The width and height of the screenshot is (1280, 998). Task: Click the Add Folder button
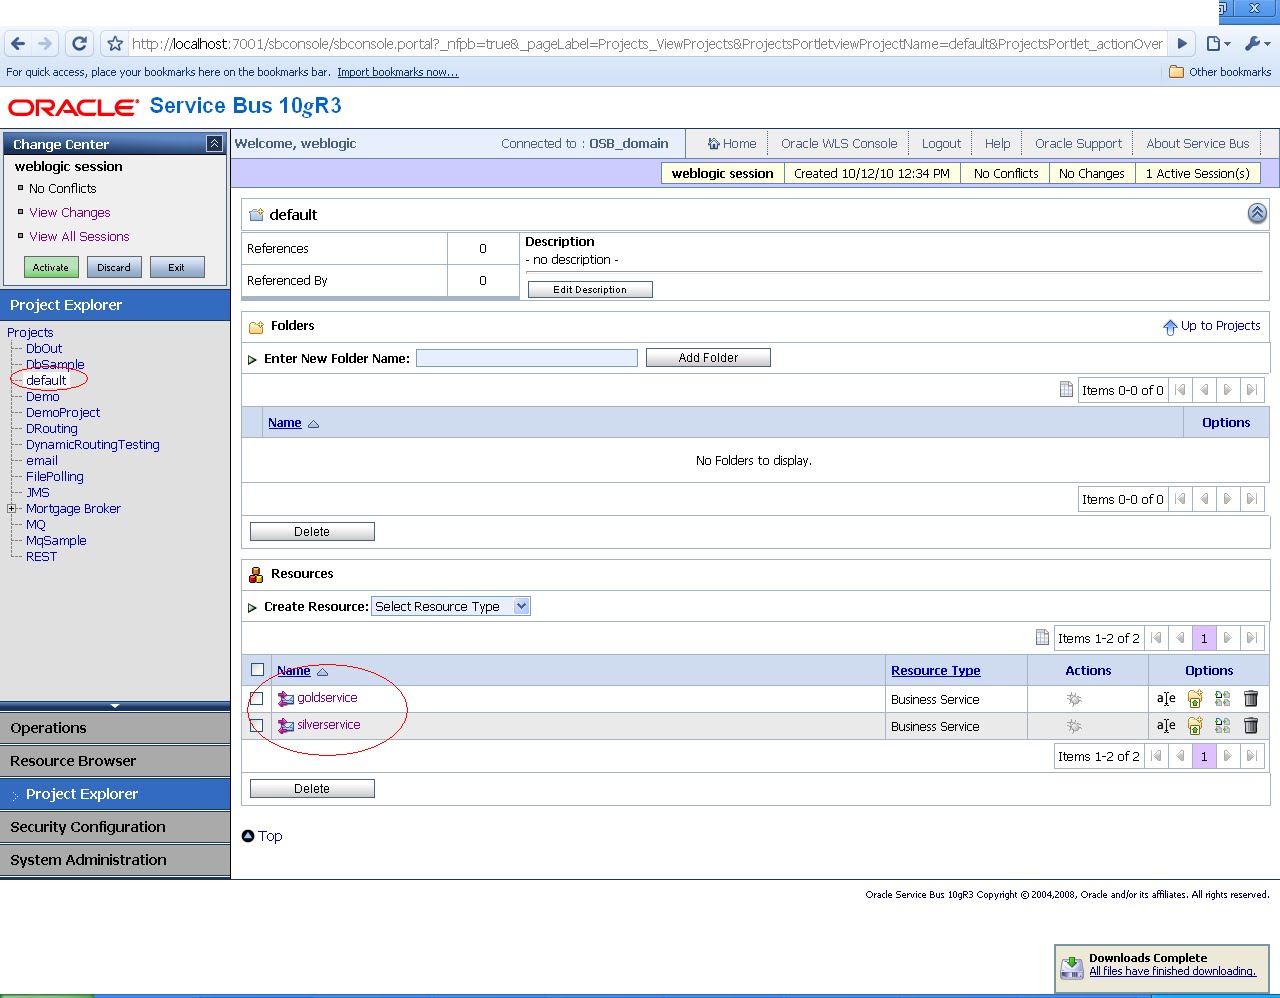click(x=708, y=357)
